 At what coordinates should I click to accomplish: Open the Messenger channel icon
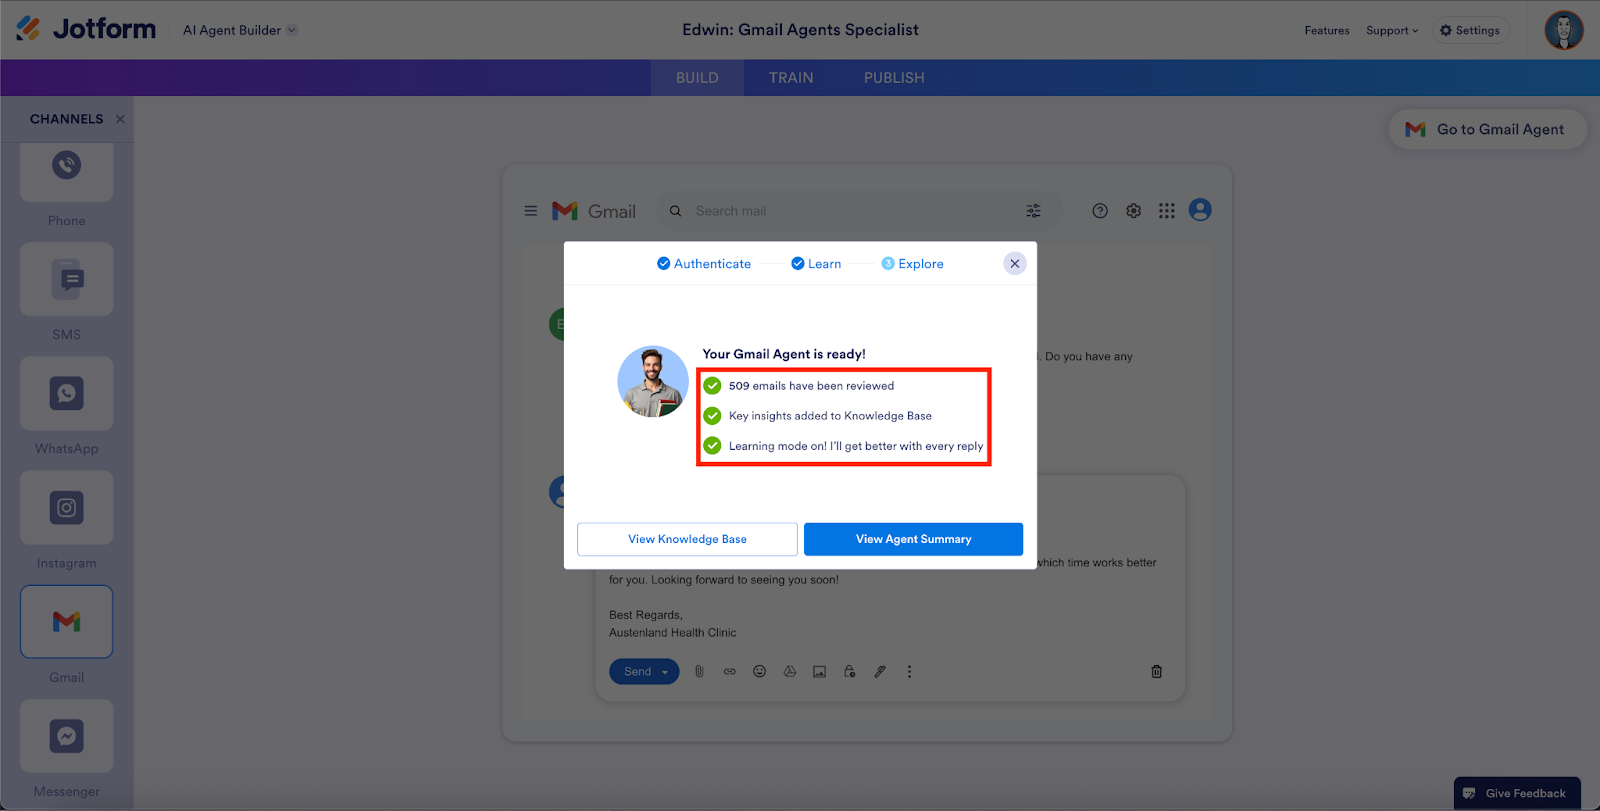[67, 736]
